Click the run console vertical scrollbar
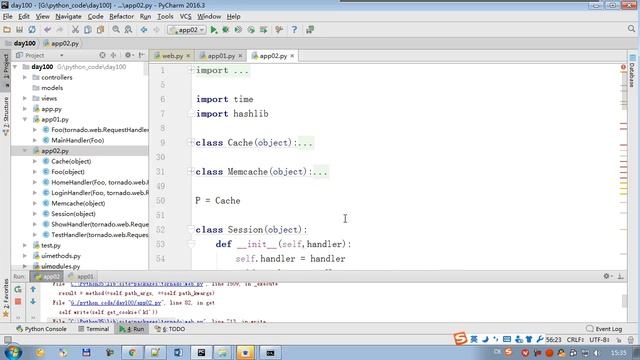The height and width of the screenshot is (360, 640). (x=624, y=301)
